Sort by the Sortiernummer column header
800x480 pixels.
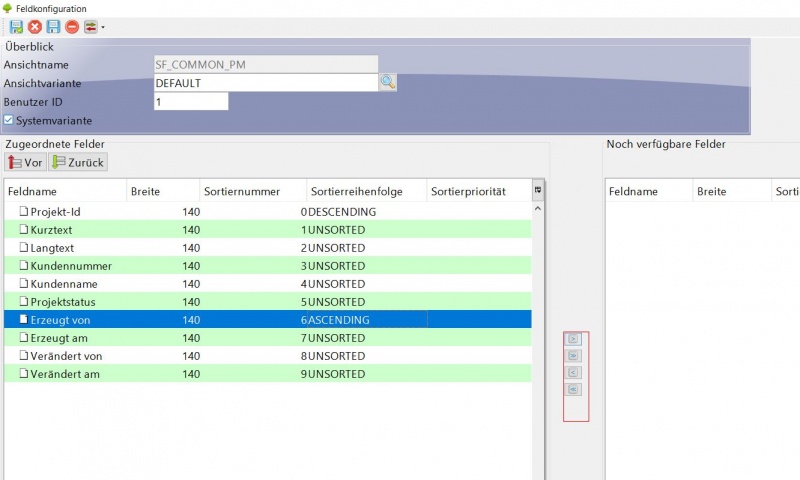pyautogui.click(x=240, y=191)
